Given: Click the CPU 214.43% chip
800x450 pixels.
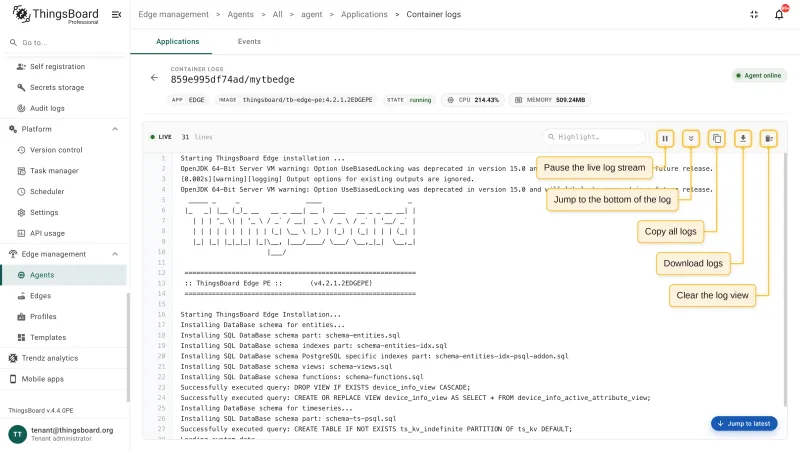Looking at the screenshot, I should click(473, 100).
